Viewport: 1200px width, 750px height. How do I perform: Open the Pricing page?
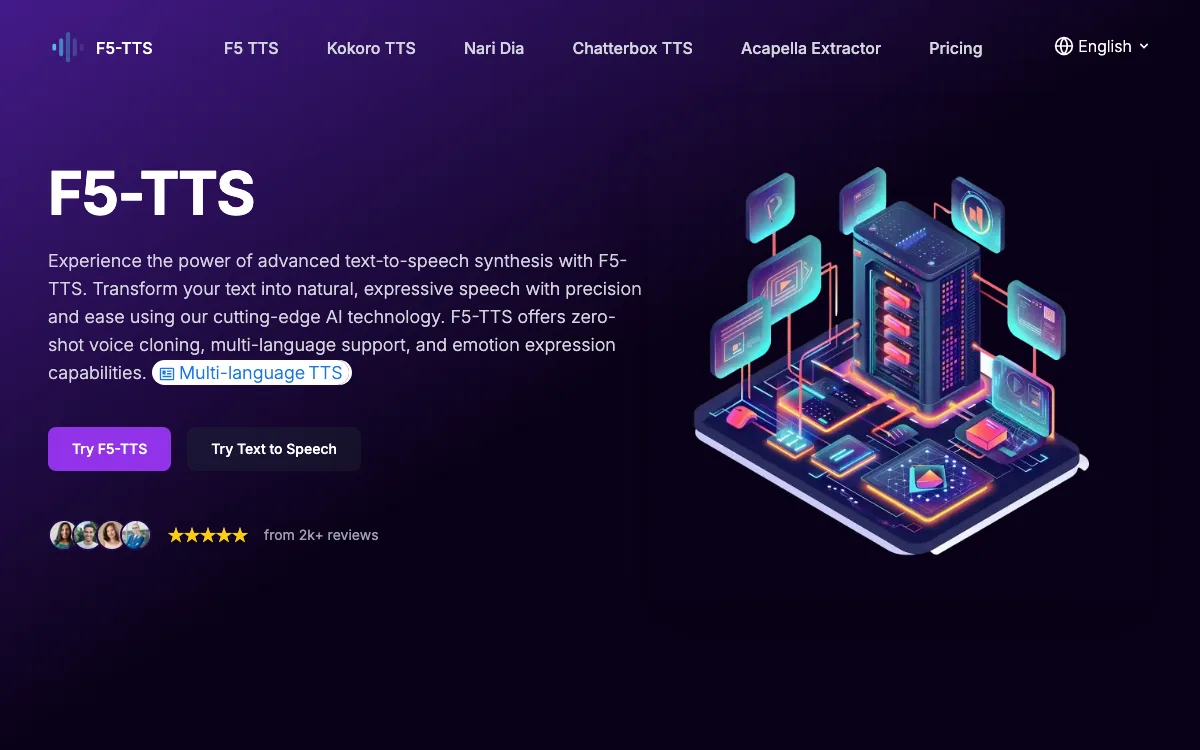click(x=955, y=48)
